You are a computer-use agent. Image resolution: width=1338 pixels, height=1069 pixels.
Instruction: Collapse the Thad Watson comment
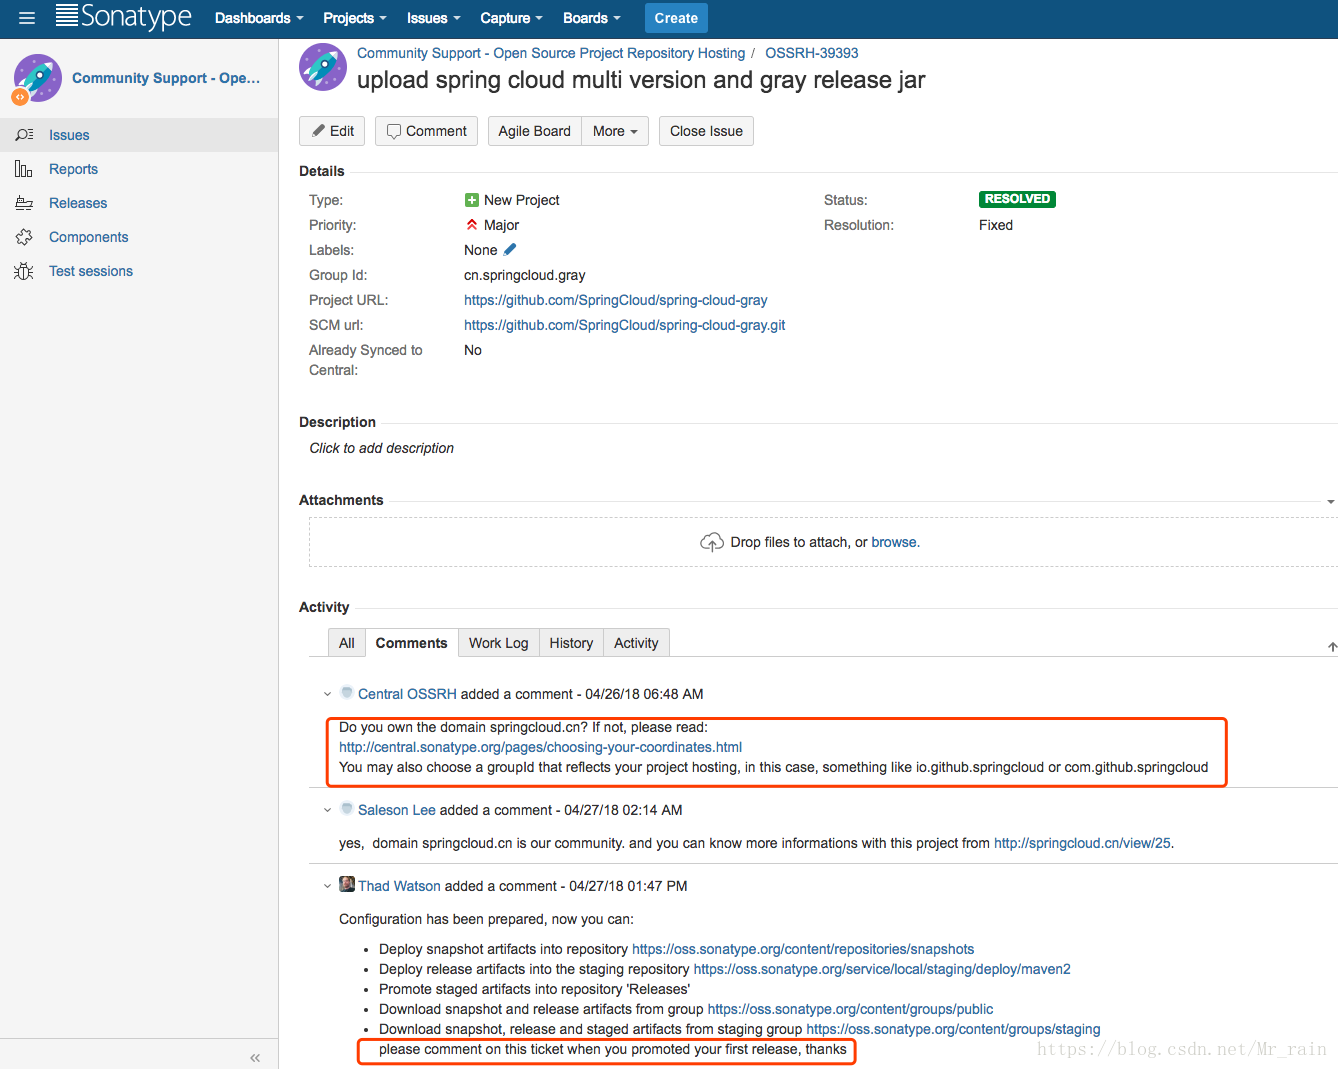point(327,886)
